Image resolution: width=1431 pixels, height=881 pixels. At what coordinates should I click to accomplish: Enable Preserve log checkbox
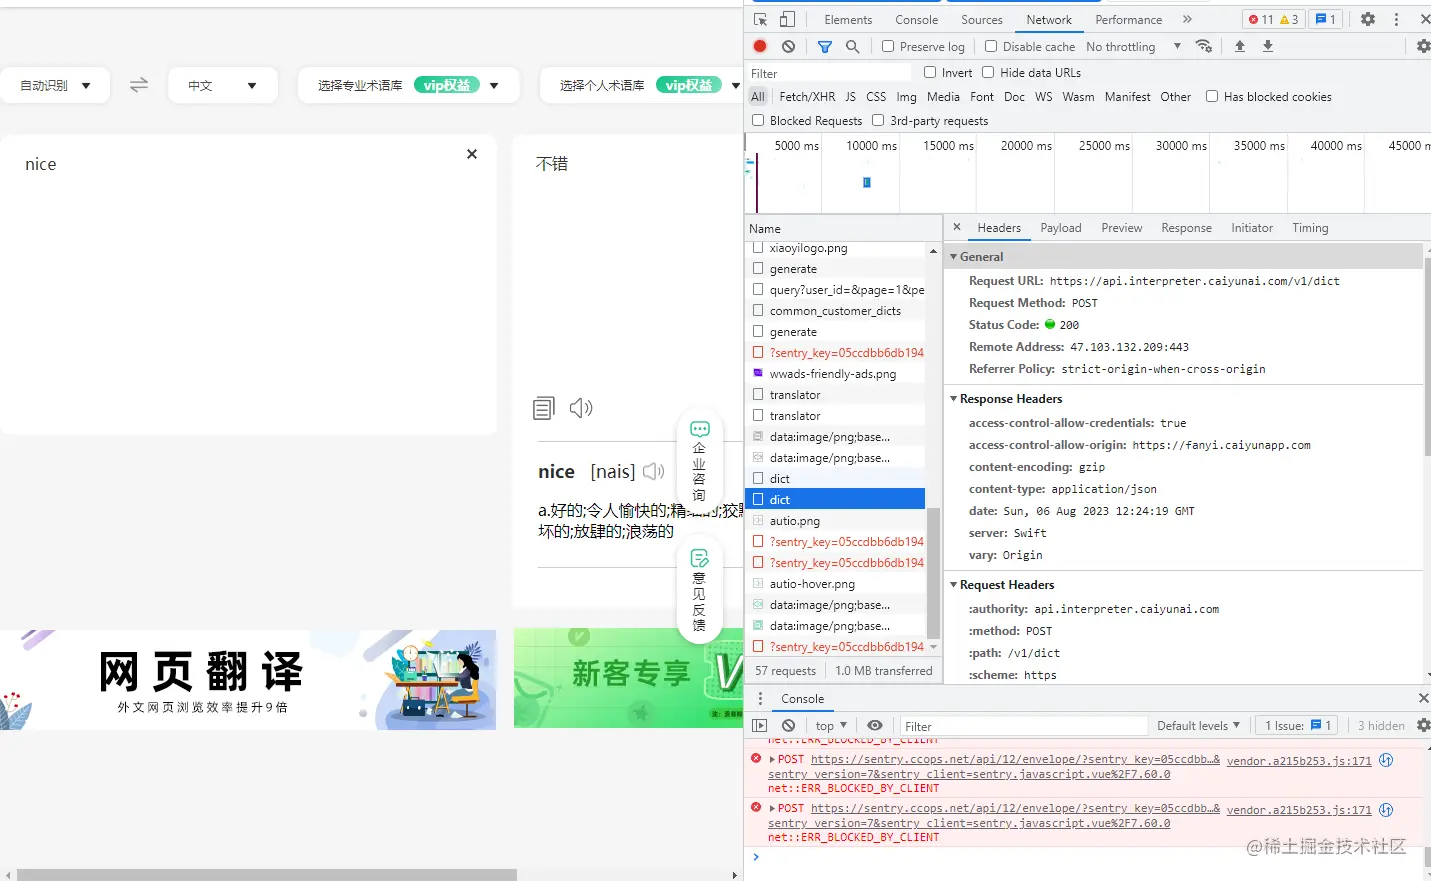[x=888, y=46]
